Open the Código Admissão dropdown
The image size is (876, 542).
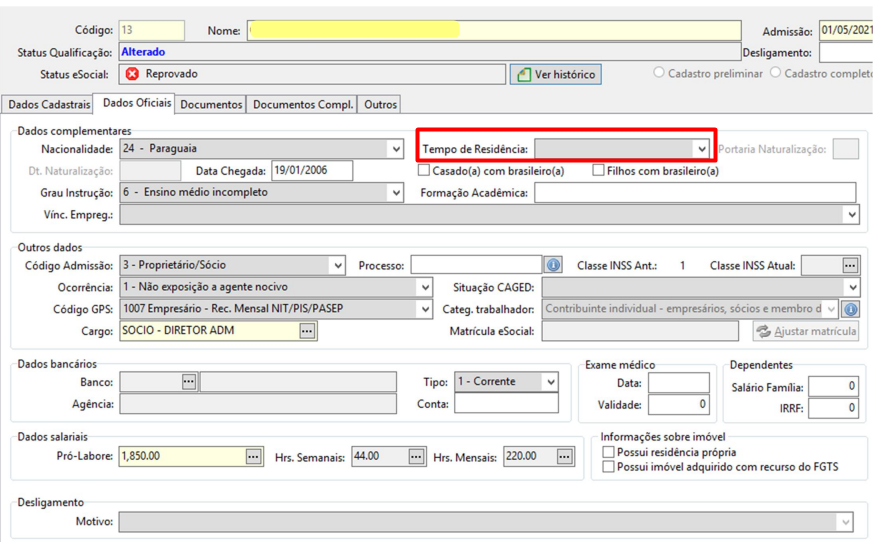338,265
